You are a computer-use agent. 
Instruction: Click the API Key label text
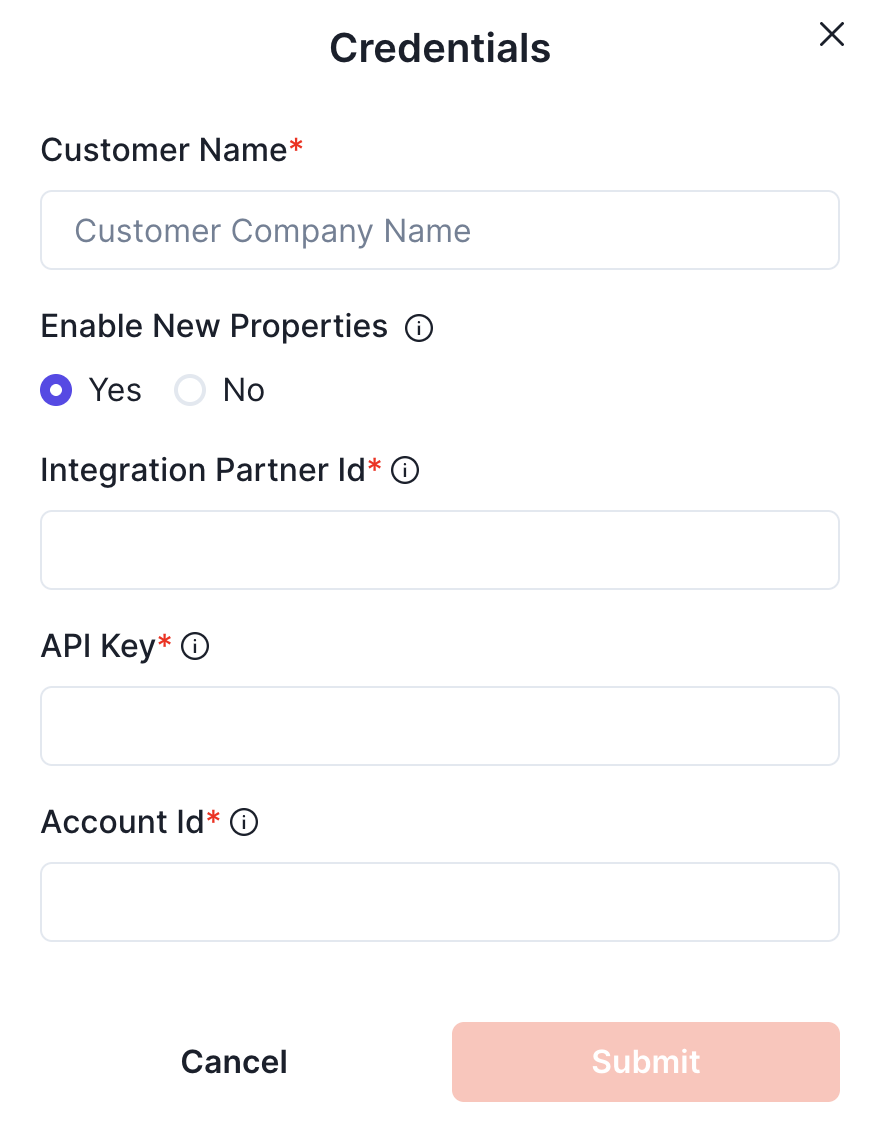point(98,647)
